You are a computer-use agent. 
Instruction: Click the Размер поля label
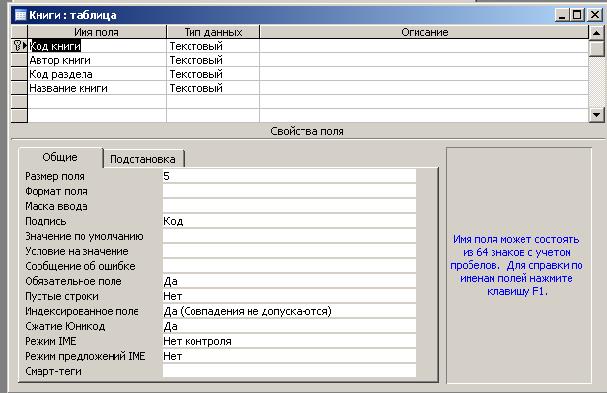(x=55, y=176)
